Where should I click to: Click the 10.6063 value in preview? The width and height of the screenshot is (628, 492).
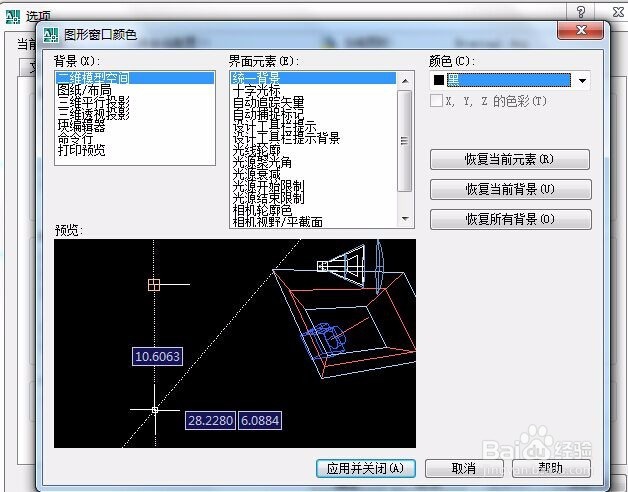pos(157,356)
